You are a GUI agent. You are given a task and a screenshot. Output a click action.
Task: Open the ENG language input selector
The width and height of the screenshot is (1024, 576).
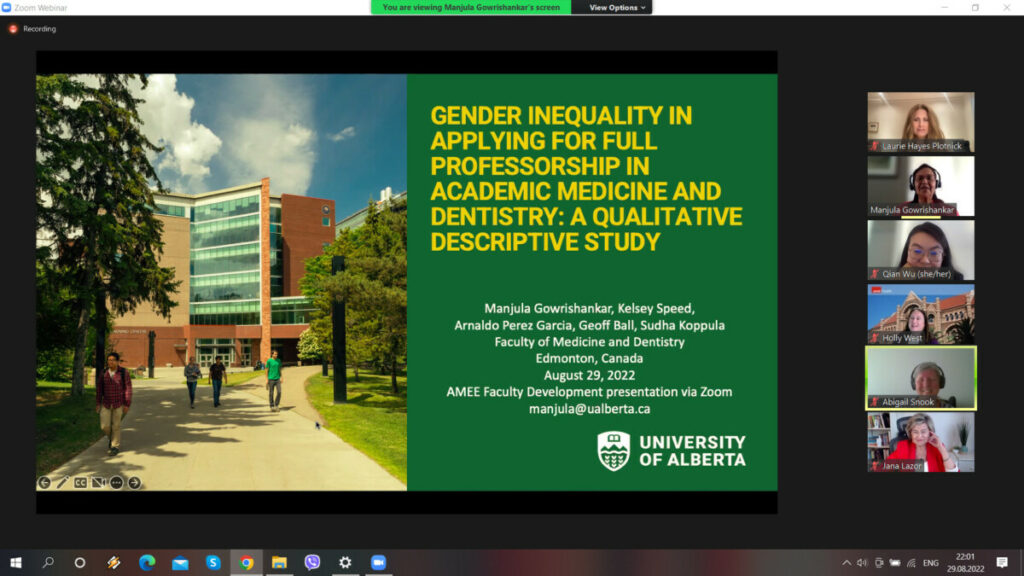pyautogui.click(x=930, y=562)
